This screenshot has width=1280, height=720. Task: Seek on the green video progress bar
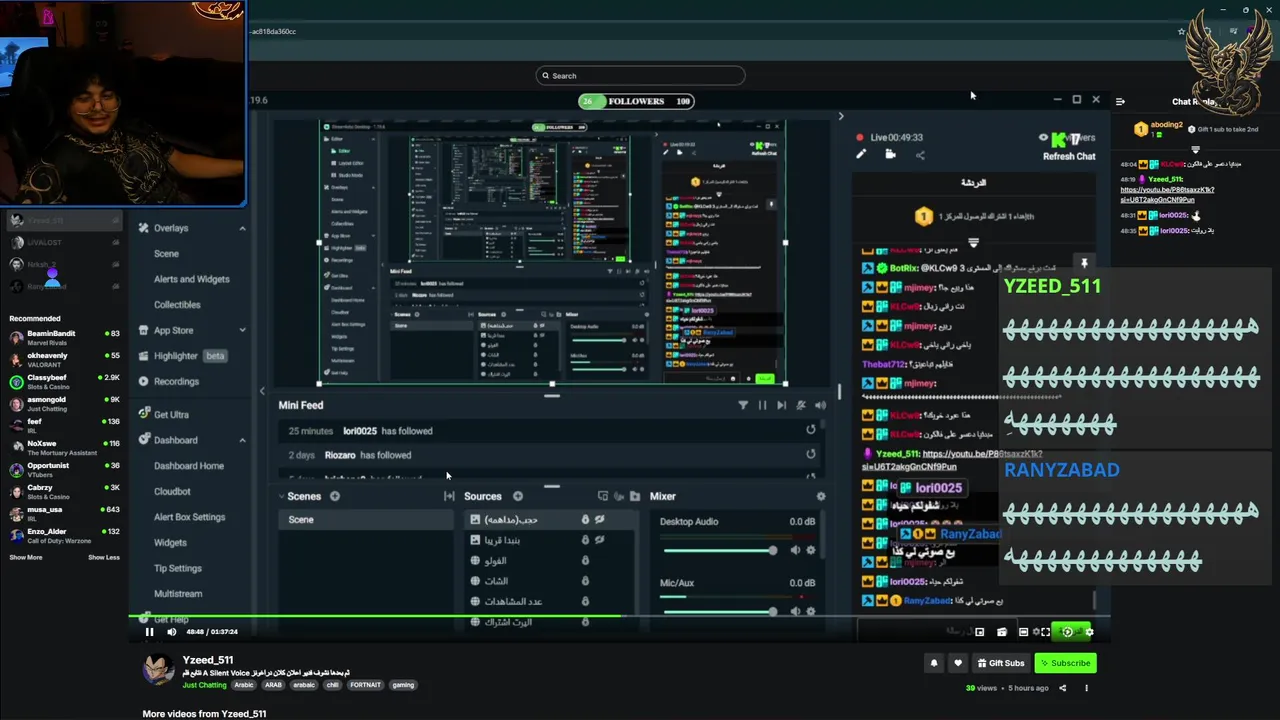618,617
